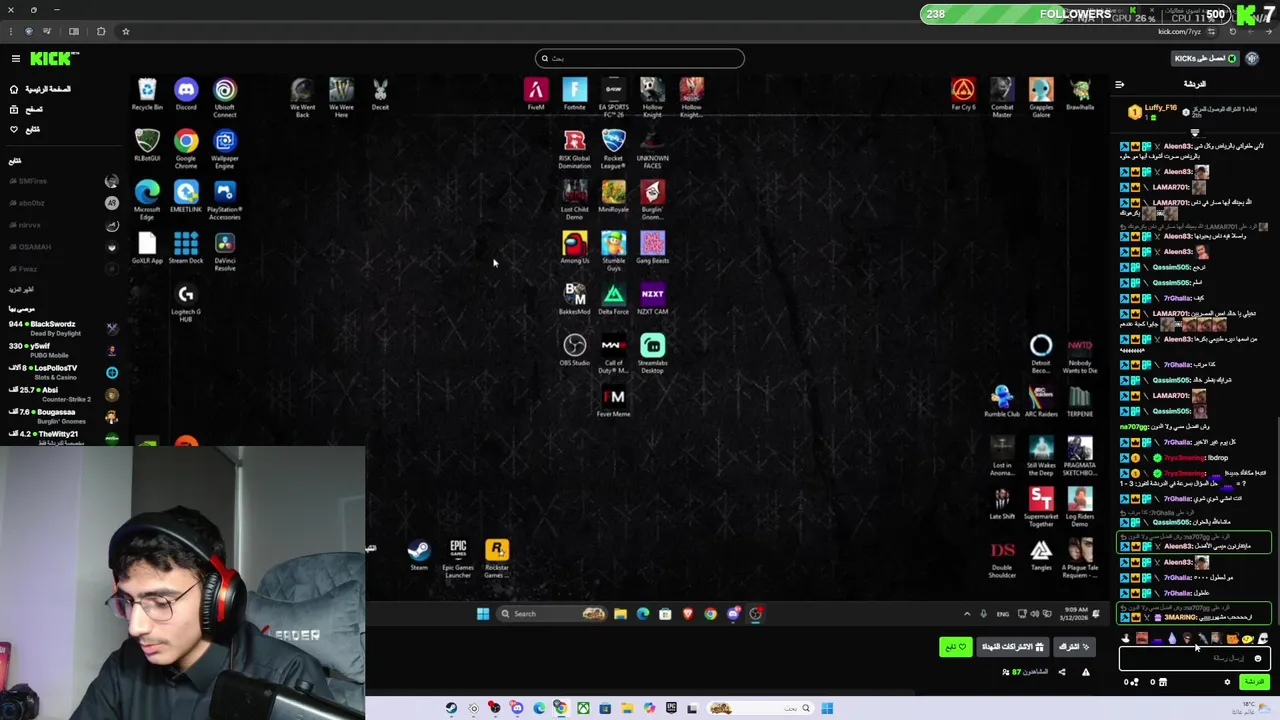1280x720 pixels.
Task: Open Steam on bottom taskbar
Action: pyautogui.click(x=451, y=708)
